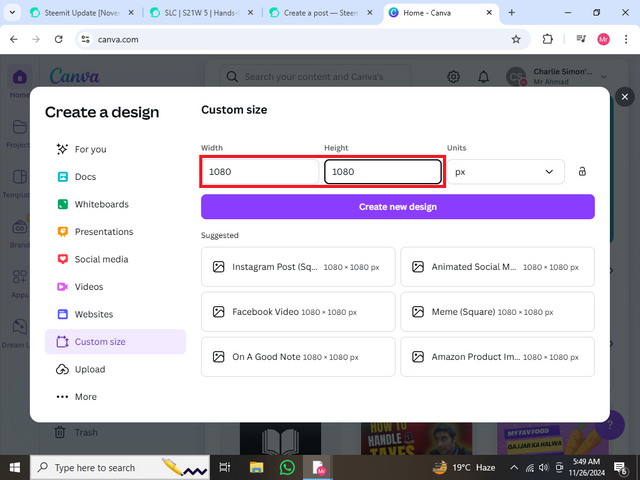Choose Instagram Post square suggestion
The height and width of the screenshot is (480, 640).
point(298,267)
